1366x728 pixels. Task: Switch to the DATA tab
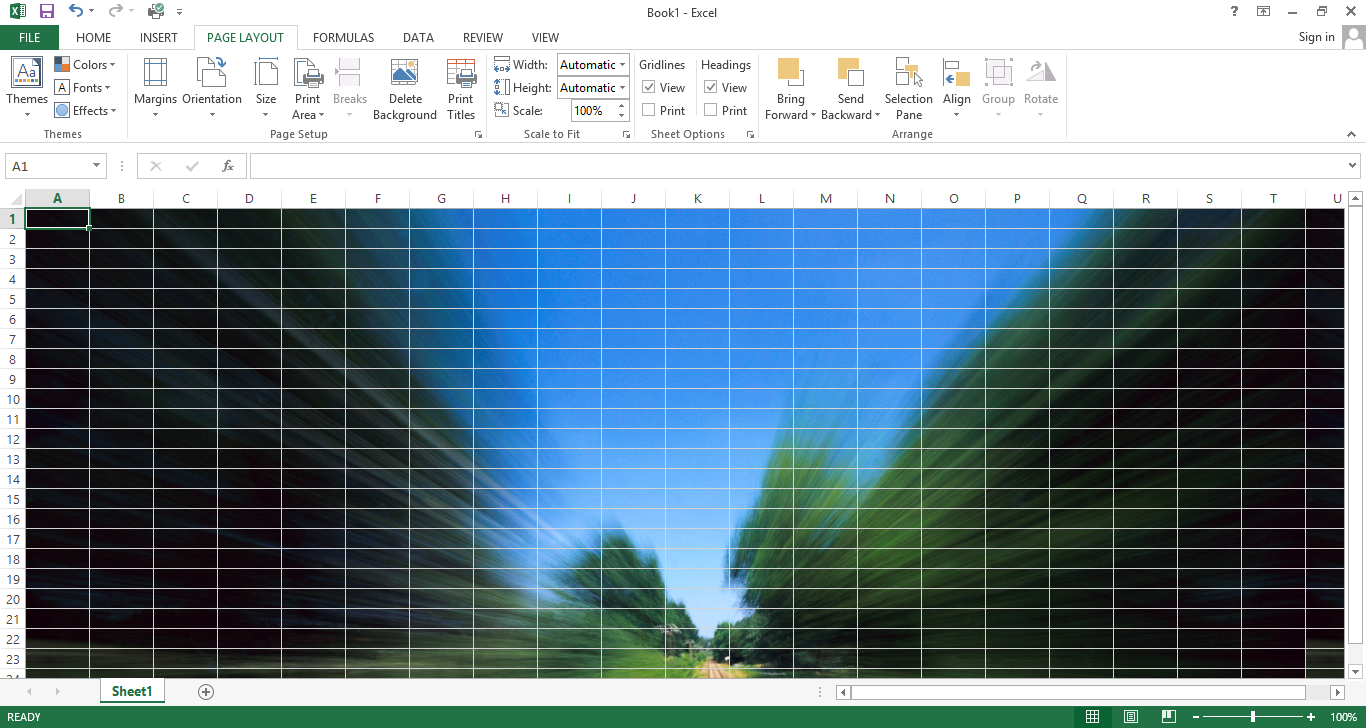pyautogui.click(x=418, y=38)
